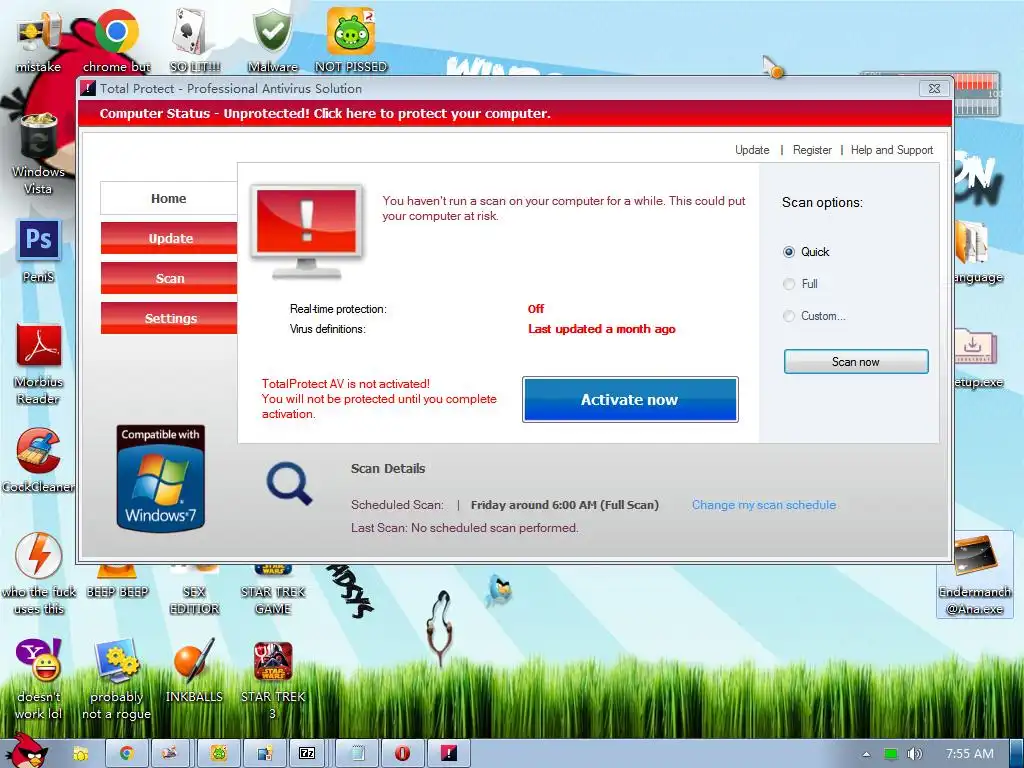Click the Chrome icon in the taskbar

coord(127,753)
